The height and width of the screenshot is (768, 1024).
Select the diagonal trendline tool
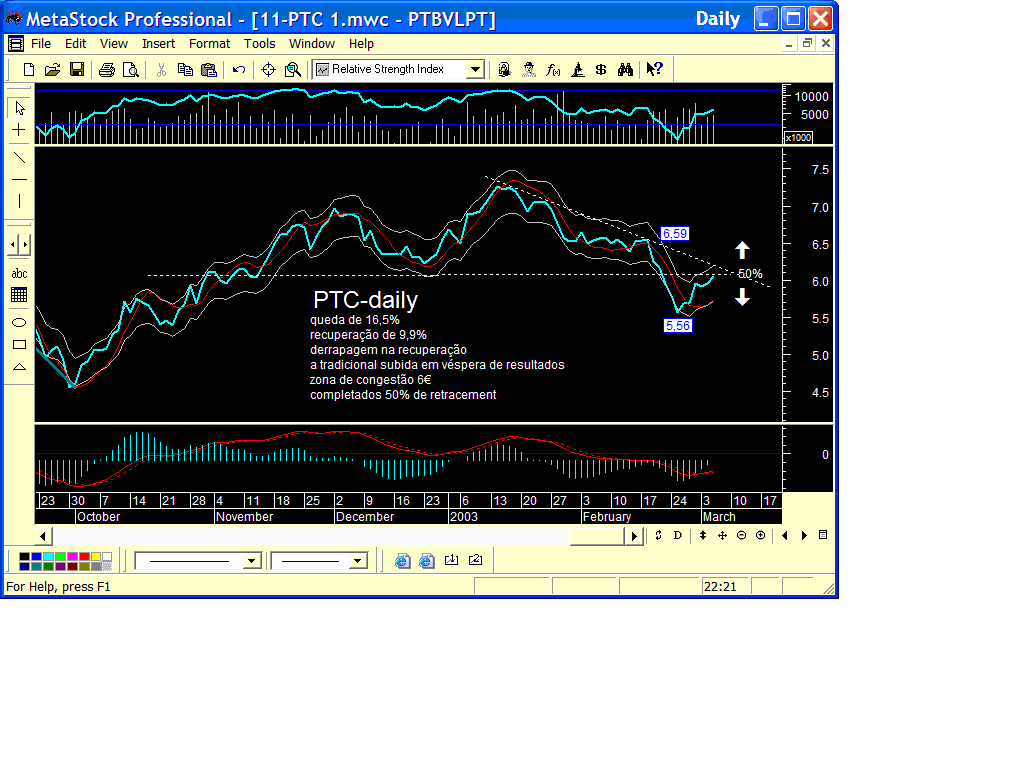pos(20,157)
